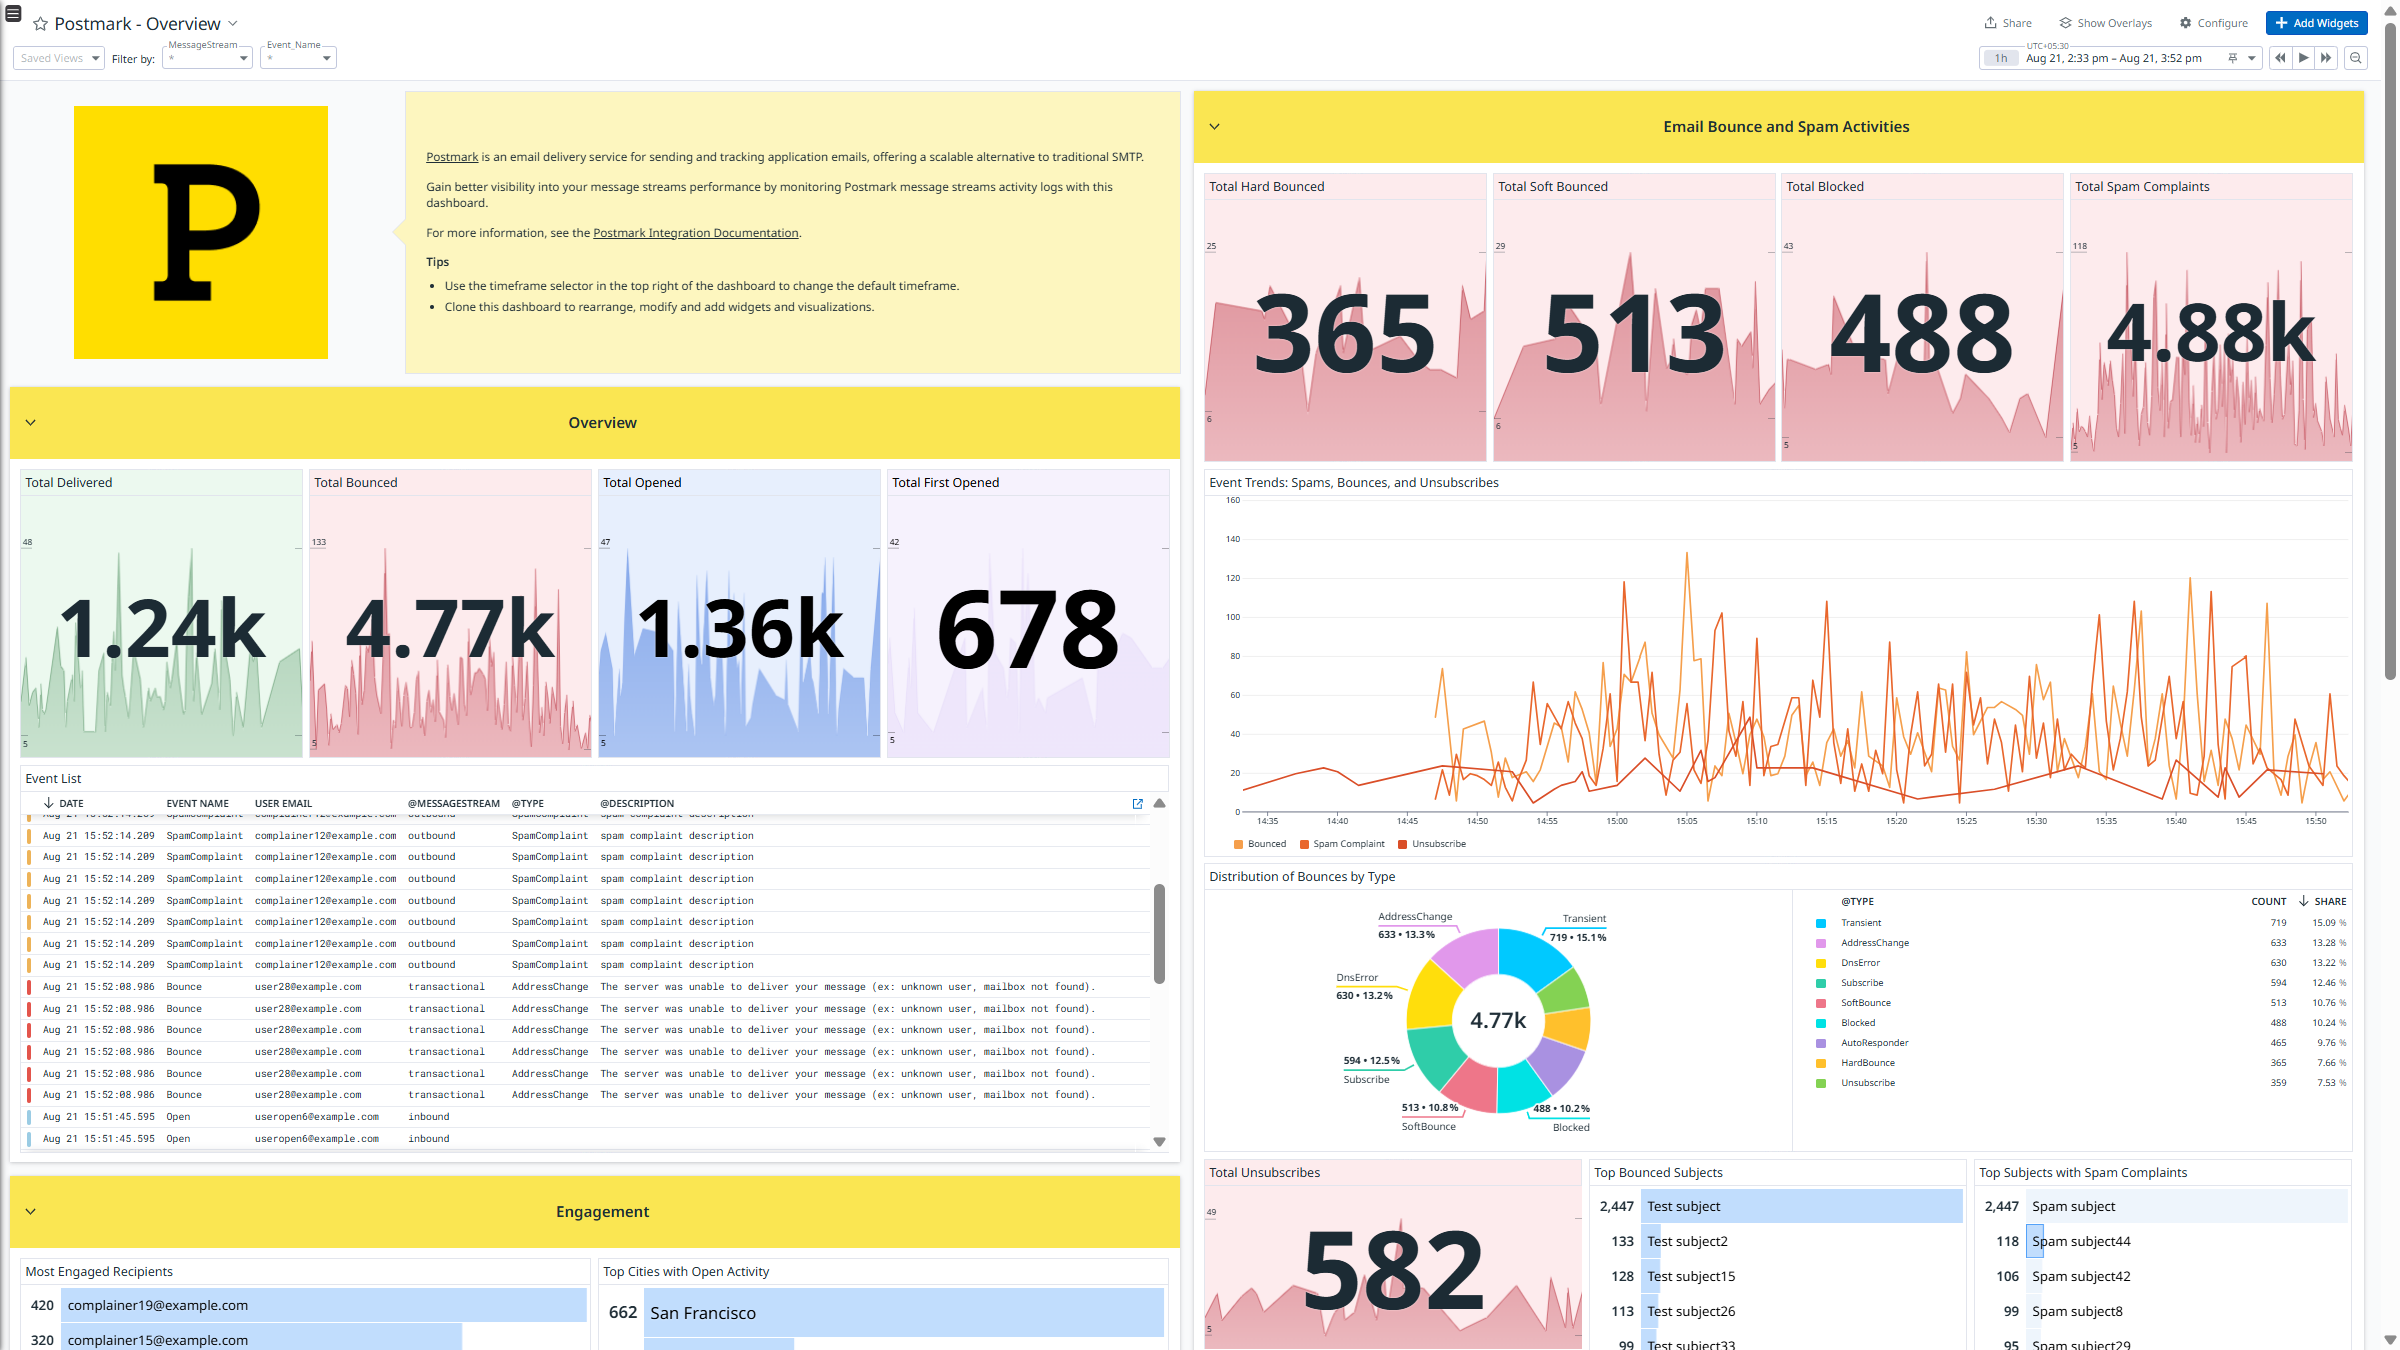Open Postmark Integration Documentation link
Image resolution: width=2400 pixels, height=1350 pixels.
[x=695, y=233]
